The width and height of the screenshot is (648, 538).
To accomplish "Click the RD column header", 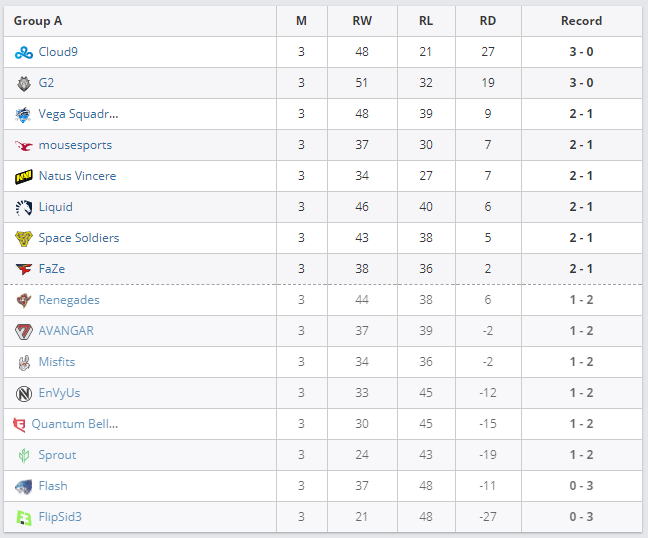I will click(x=487, y=21).
